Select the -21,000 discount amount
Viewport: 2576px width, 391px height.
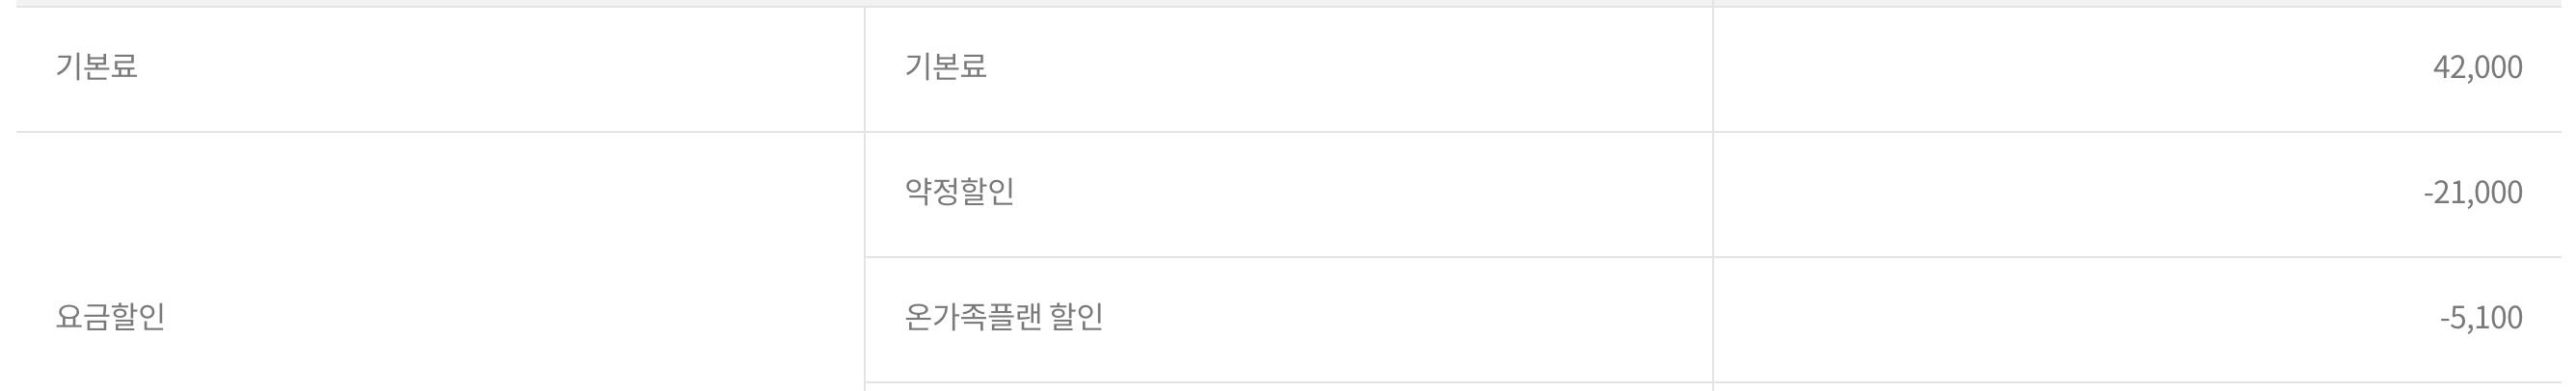tap(2472, 192)
